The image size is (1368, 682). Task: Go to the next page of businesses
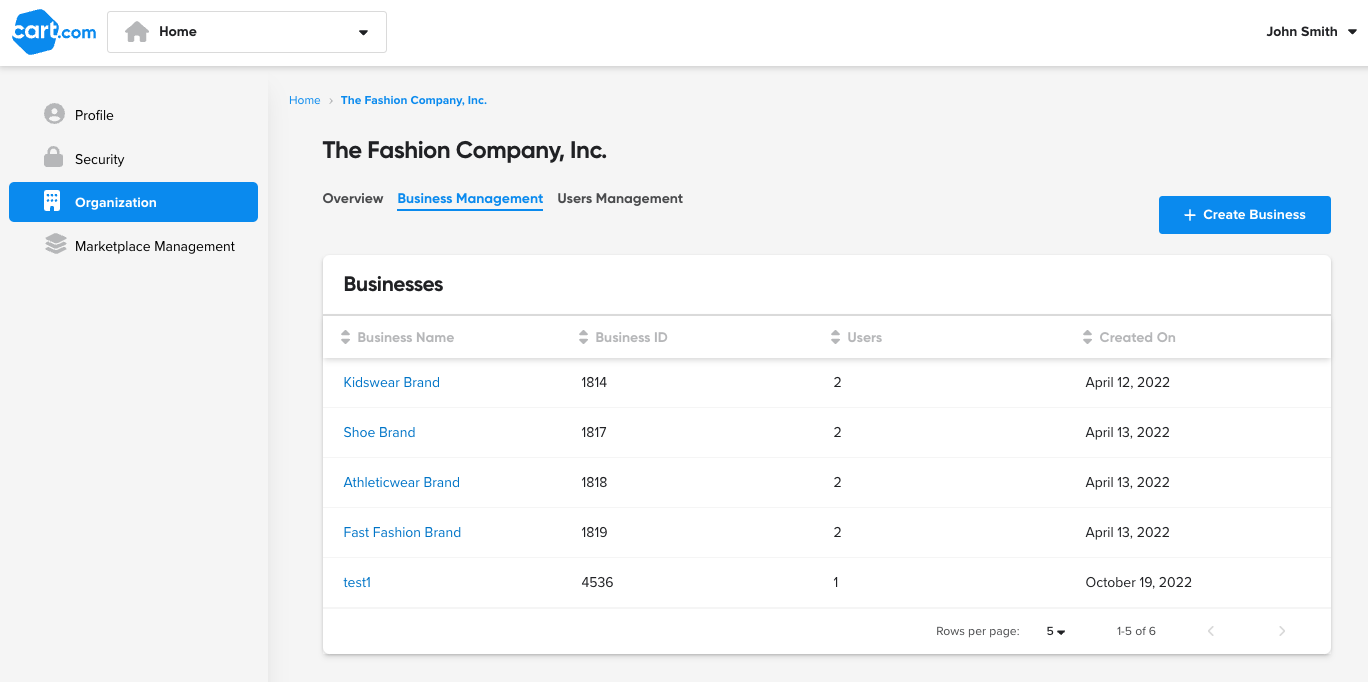point(1282,631)
